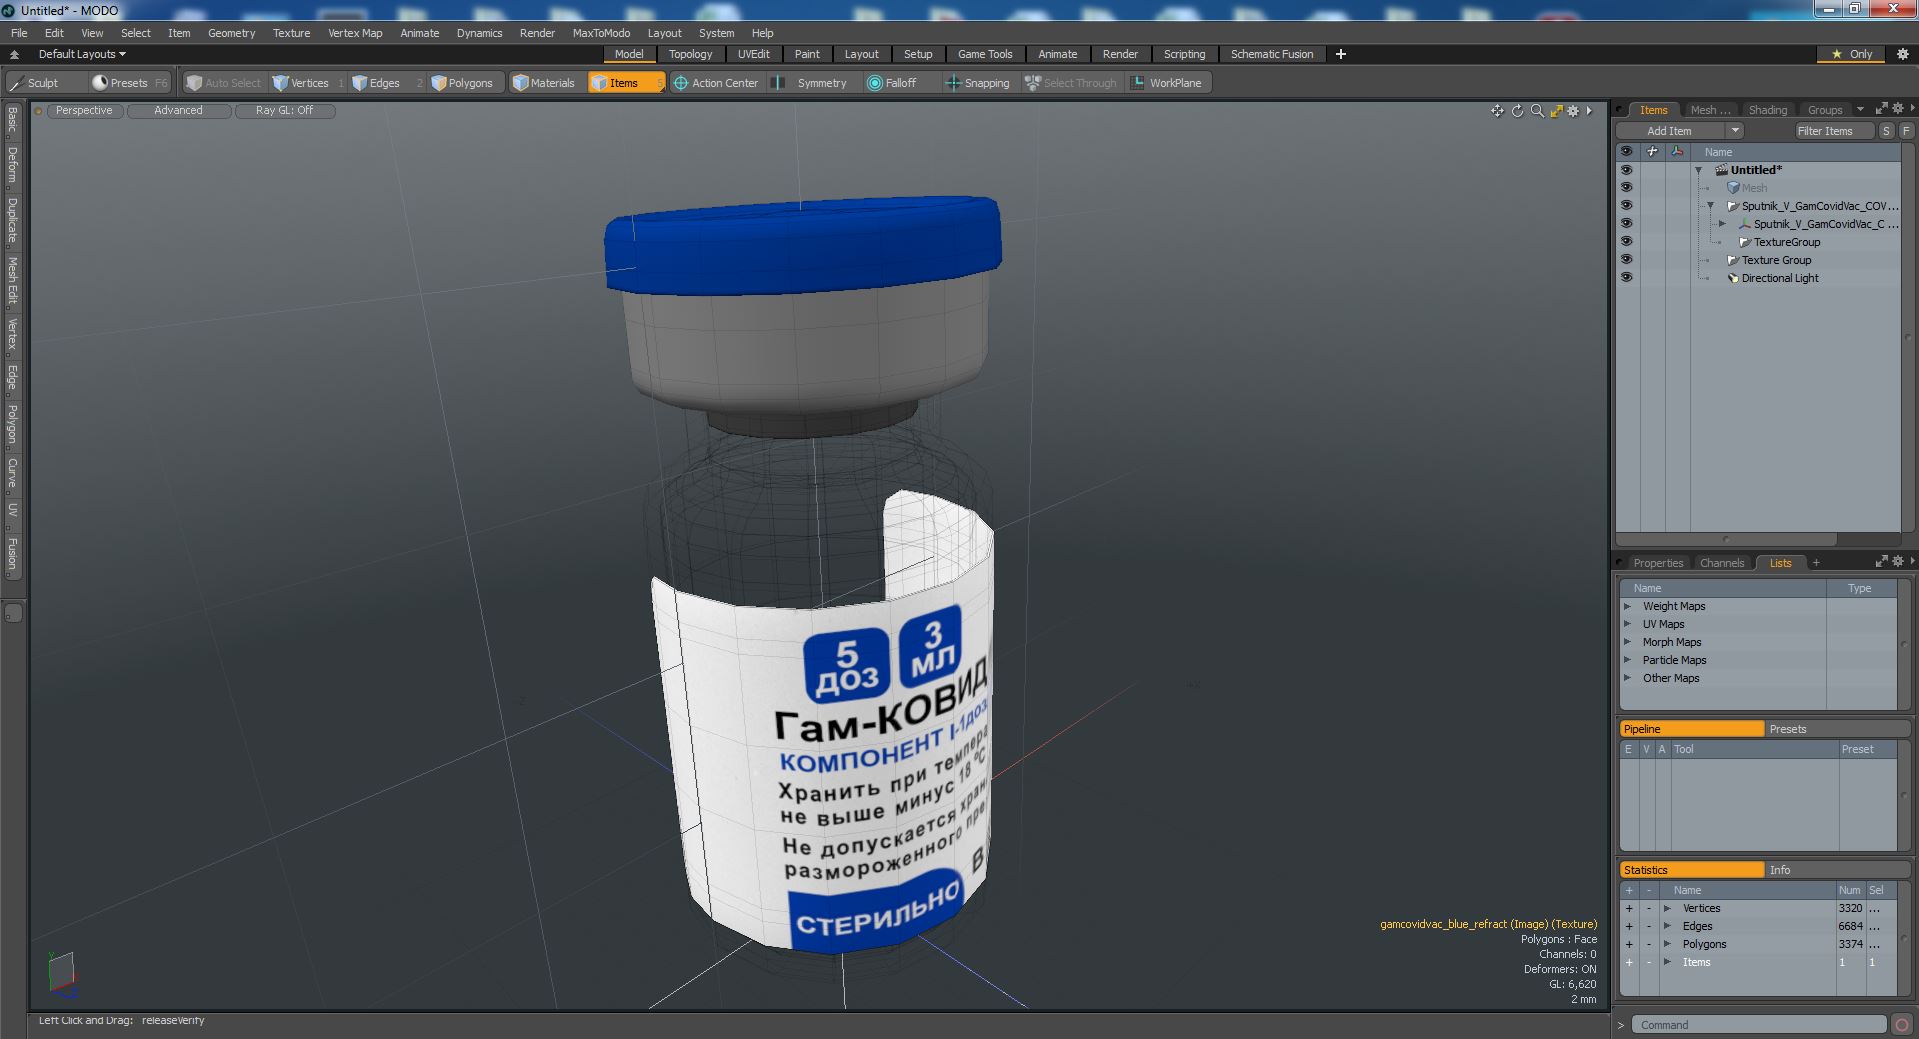
Task: Open the Add Item dropdown arrow
Action: click(x=1735, y=131)
